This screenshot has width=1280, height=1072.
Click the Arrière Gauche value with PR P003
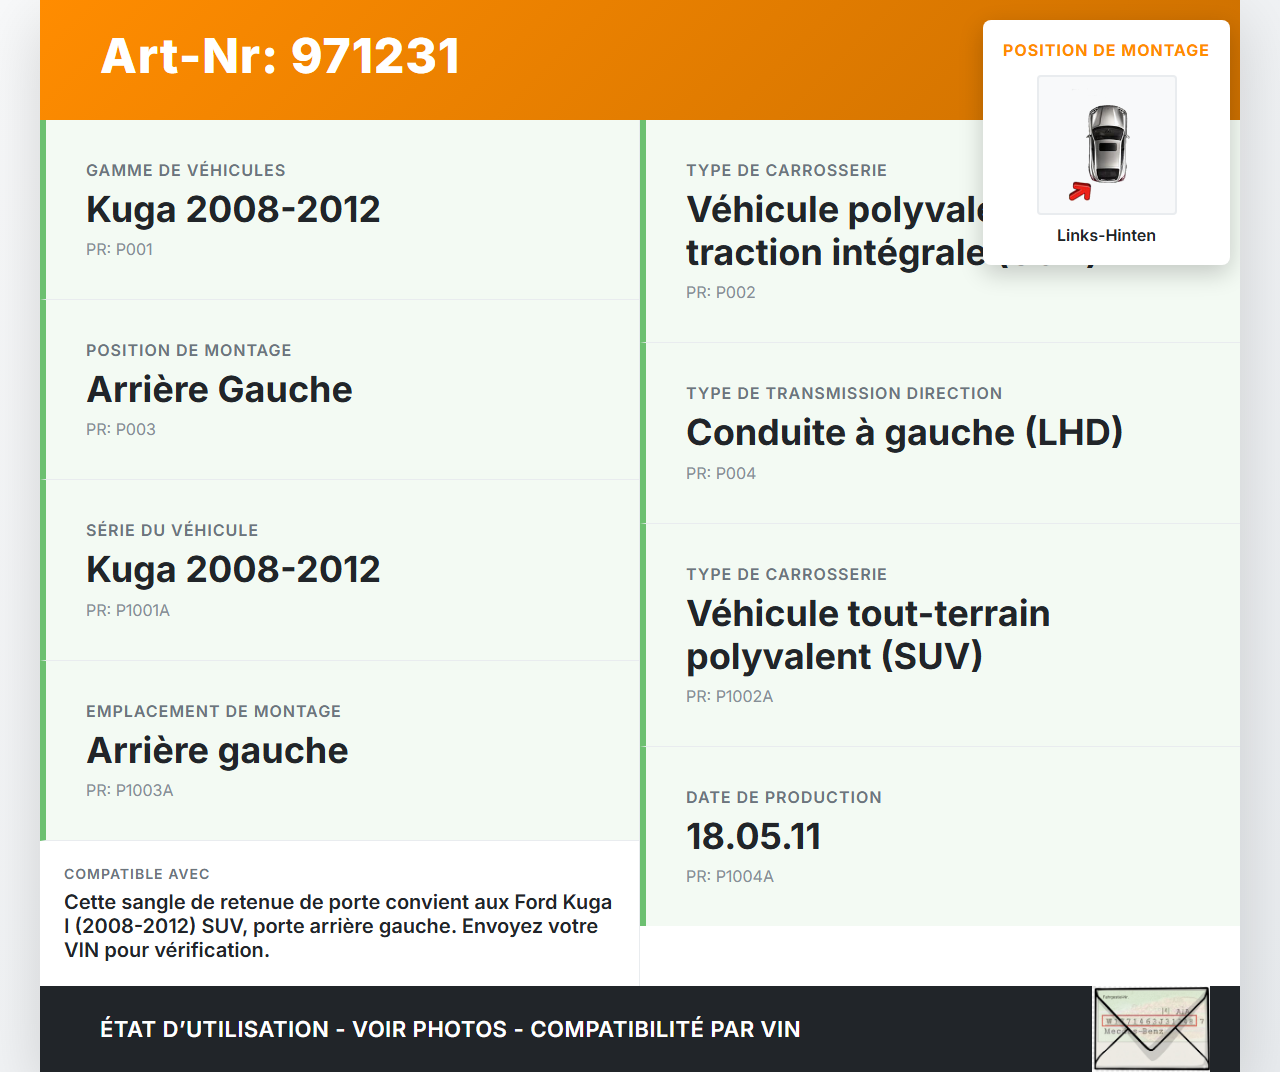[x=219, y=389]
